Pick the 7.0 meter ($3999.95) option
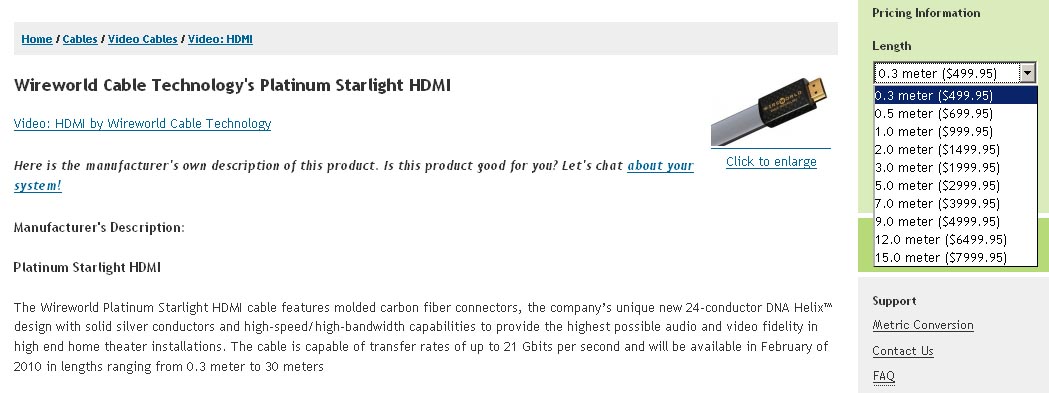Screen dimensions: 1049x393 (955, 204)
